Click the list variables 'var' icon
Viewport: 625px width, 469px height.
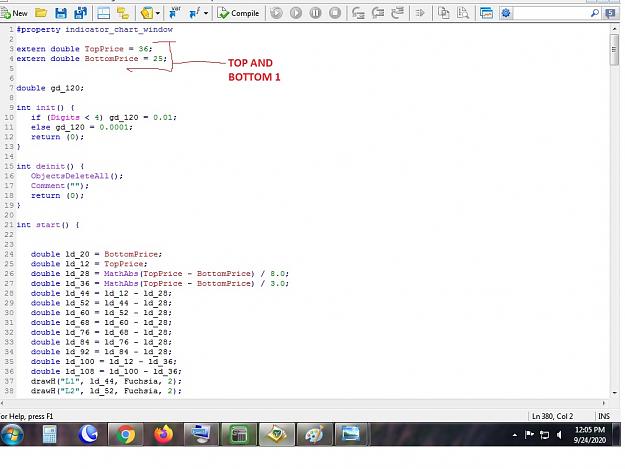174,13
